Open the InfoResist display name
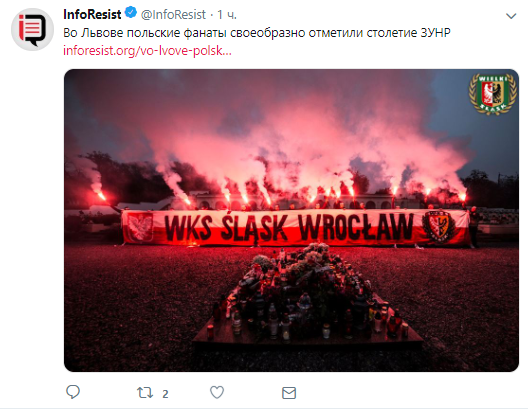The height and width of the screenshot is (409, 528). tap(92, 14)
